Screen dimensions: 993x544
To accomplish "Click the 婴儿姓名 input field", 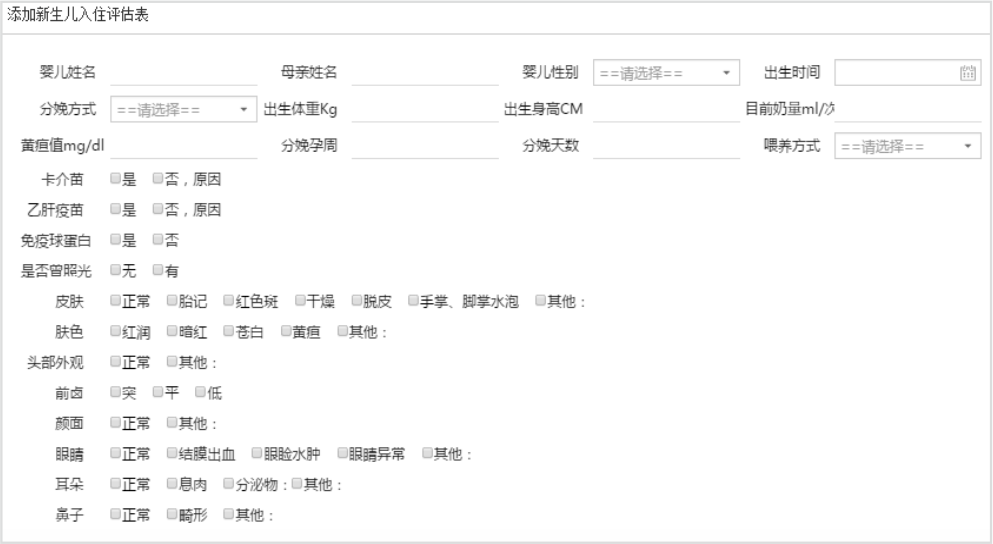I will click(183, 72).
